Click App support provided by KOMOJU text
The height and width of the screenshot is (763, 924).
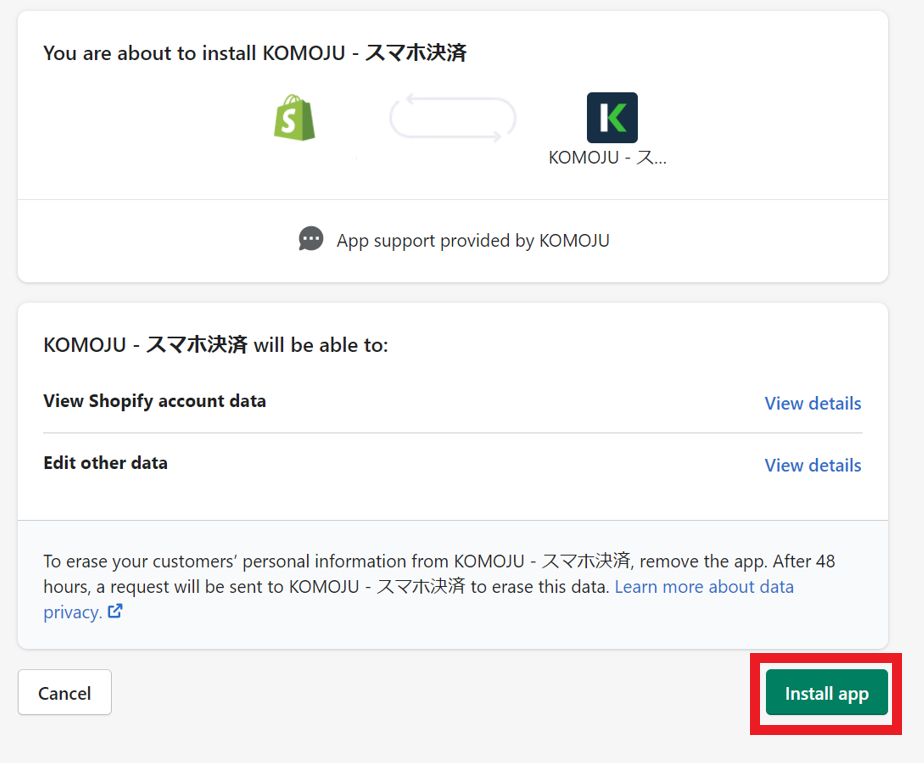pyautogui.click(x=472, y=240)
